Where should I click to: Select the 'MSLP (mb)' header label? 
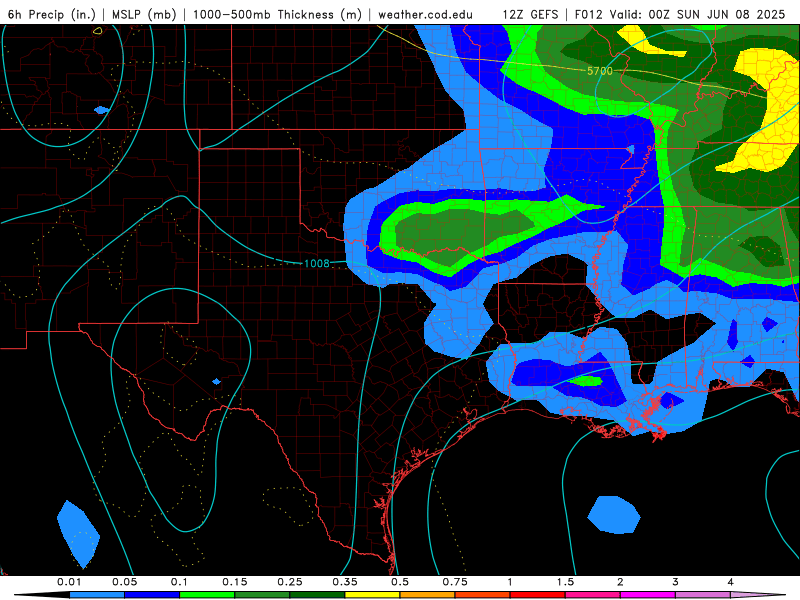coord(144,14)
